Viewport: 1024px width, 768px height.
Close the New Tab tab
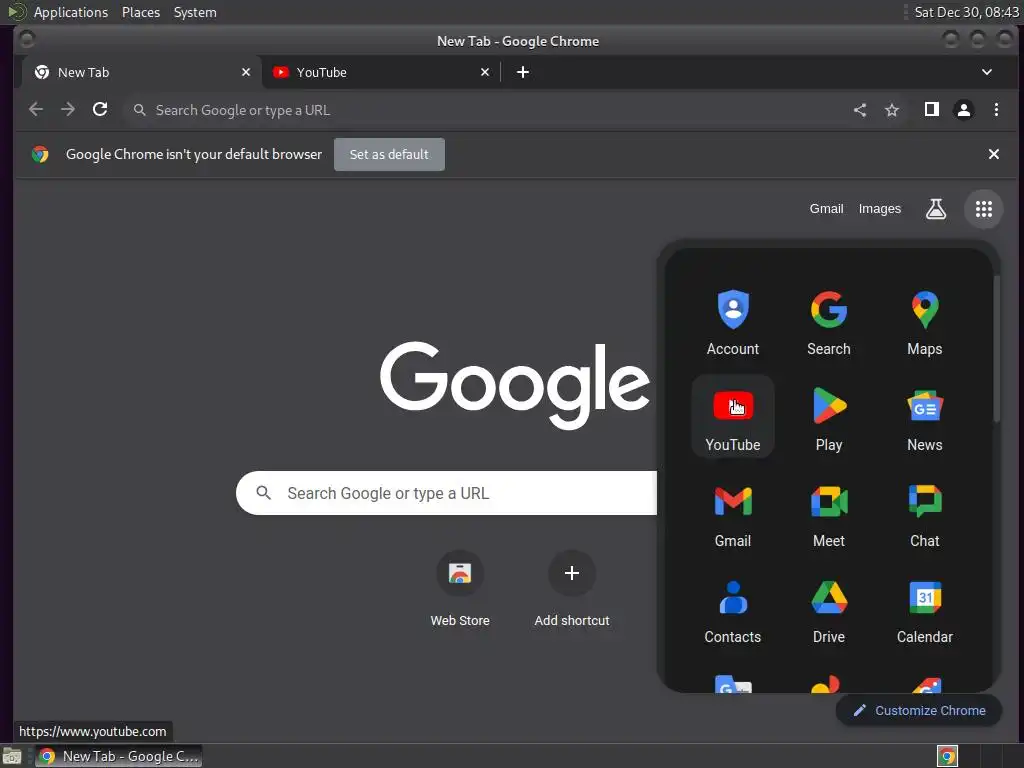click(246, 72)
